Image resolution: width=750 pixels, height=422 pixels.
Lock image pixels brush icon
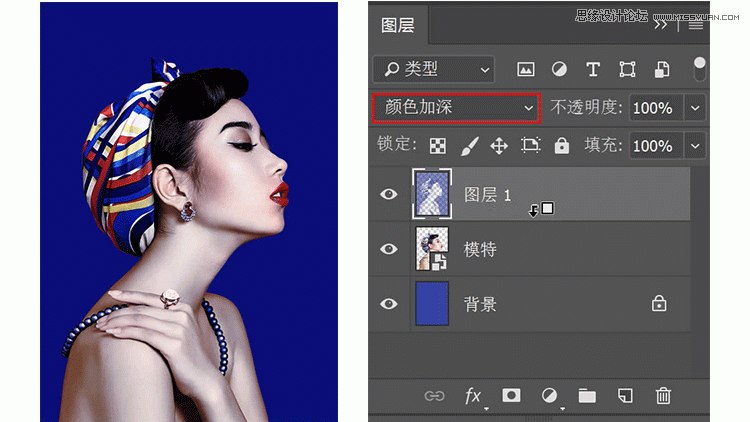(468, 146)
